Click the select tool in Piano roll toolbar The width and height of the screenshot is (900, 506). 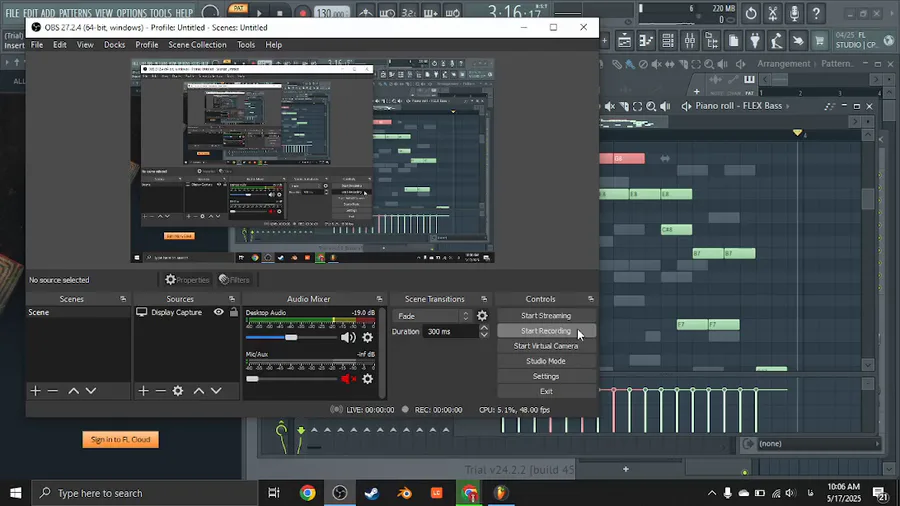tap(637, 106)
